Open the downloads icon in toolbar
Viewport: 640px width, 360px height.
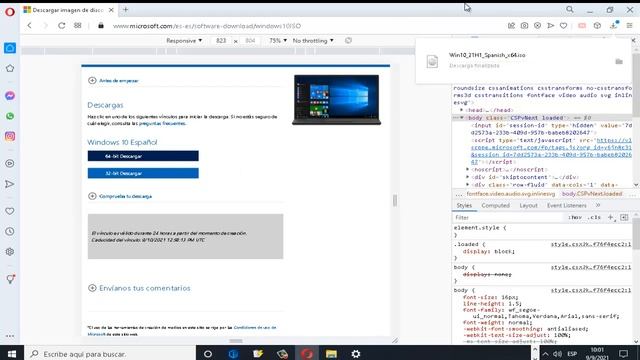click(613, 25)
